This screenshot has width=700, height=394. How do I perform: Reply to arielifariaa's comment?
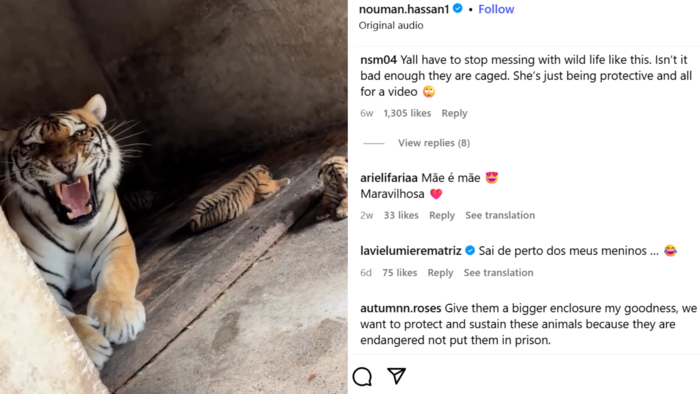(442, 215)
